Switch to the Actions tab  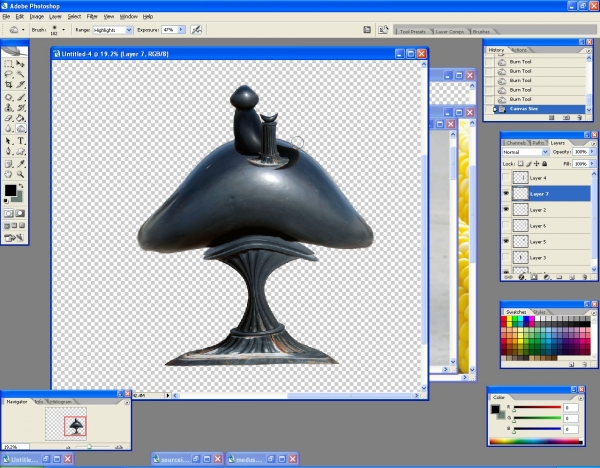(x=519, y=50)
